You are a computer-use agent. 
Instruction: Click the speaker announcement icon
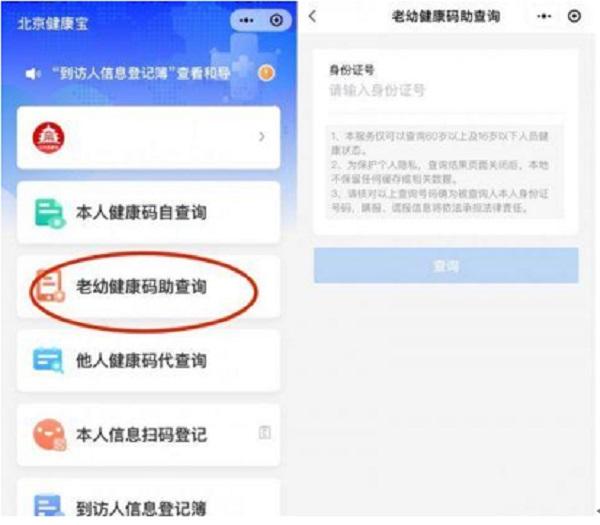point(33,73)
